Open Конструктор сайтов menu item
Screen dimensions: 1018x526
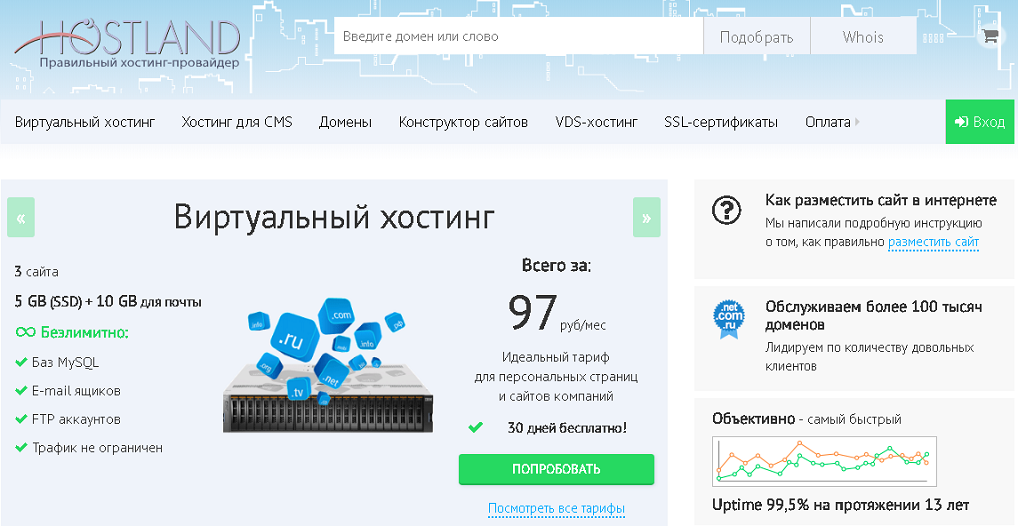[463, 122]
